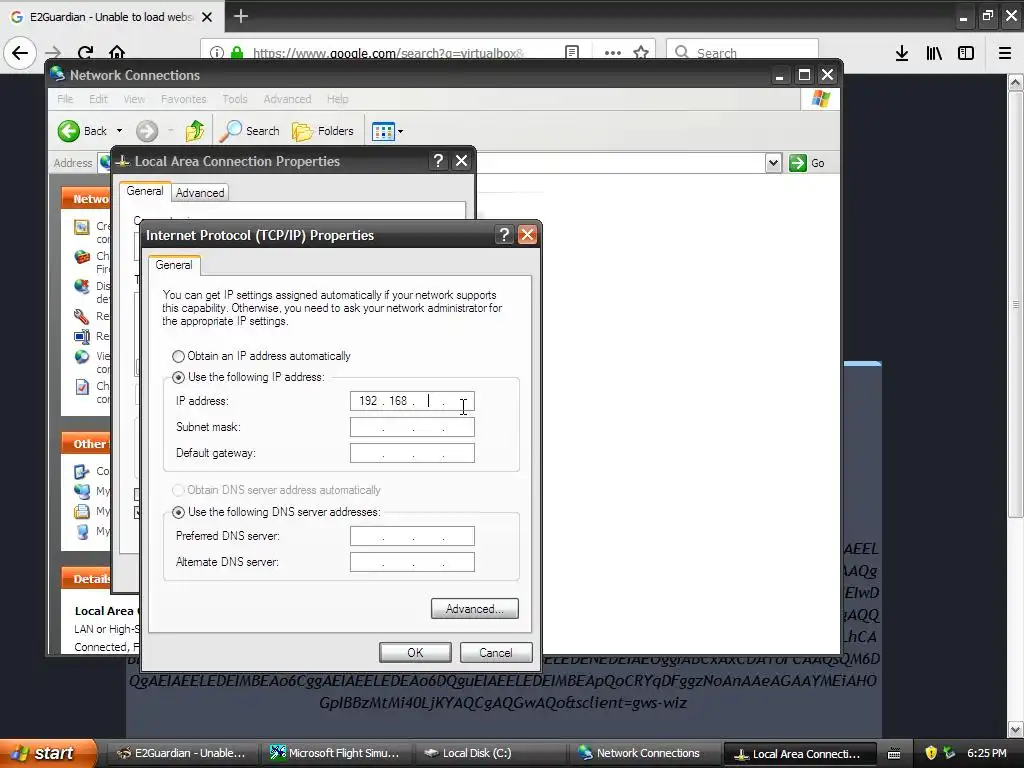Open Tools menu in Network Connections

(x=235, y=99)
